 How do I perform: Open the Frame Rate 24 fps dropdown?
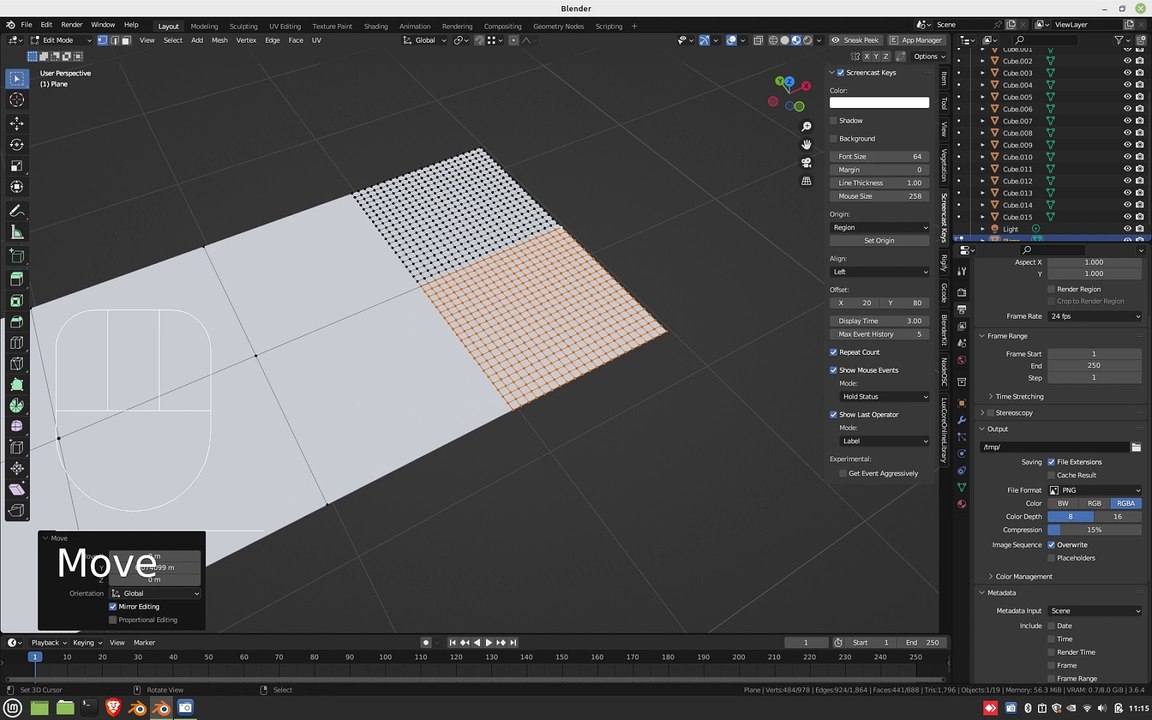point(1095,317)
